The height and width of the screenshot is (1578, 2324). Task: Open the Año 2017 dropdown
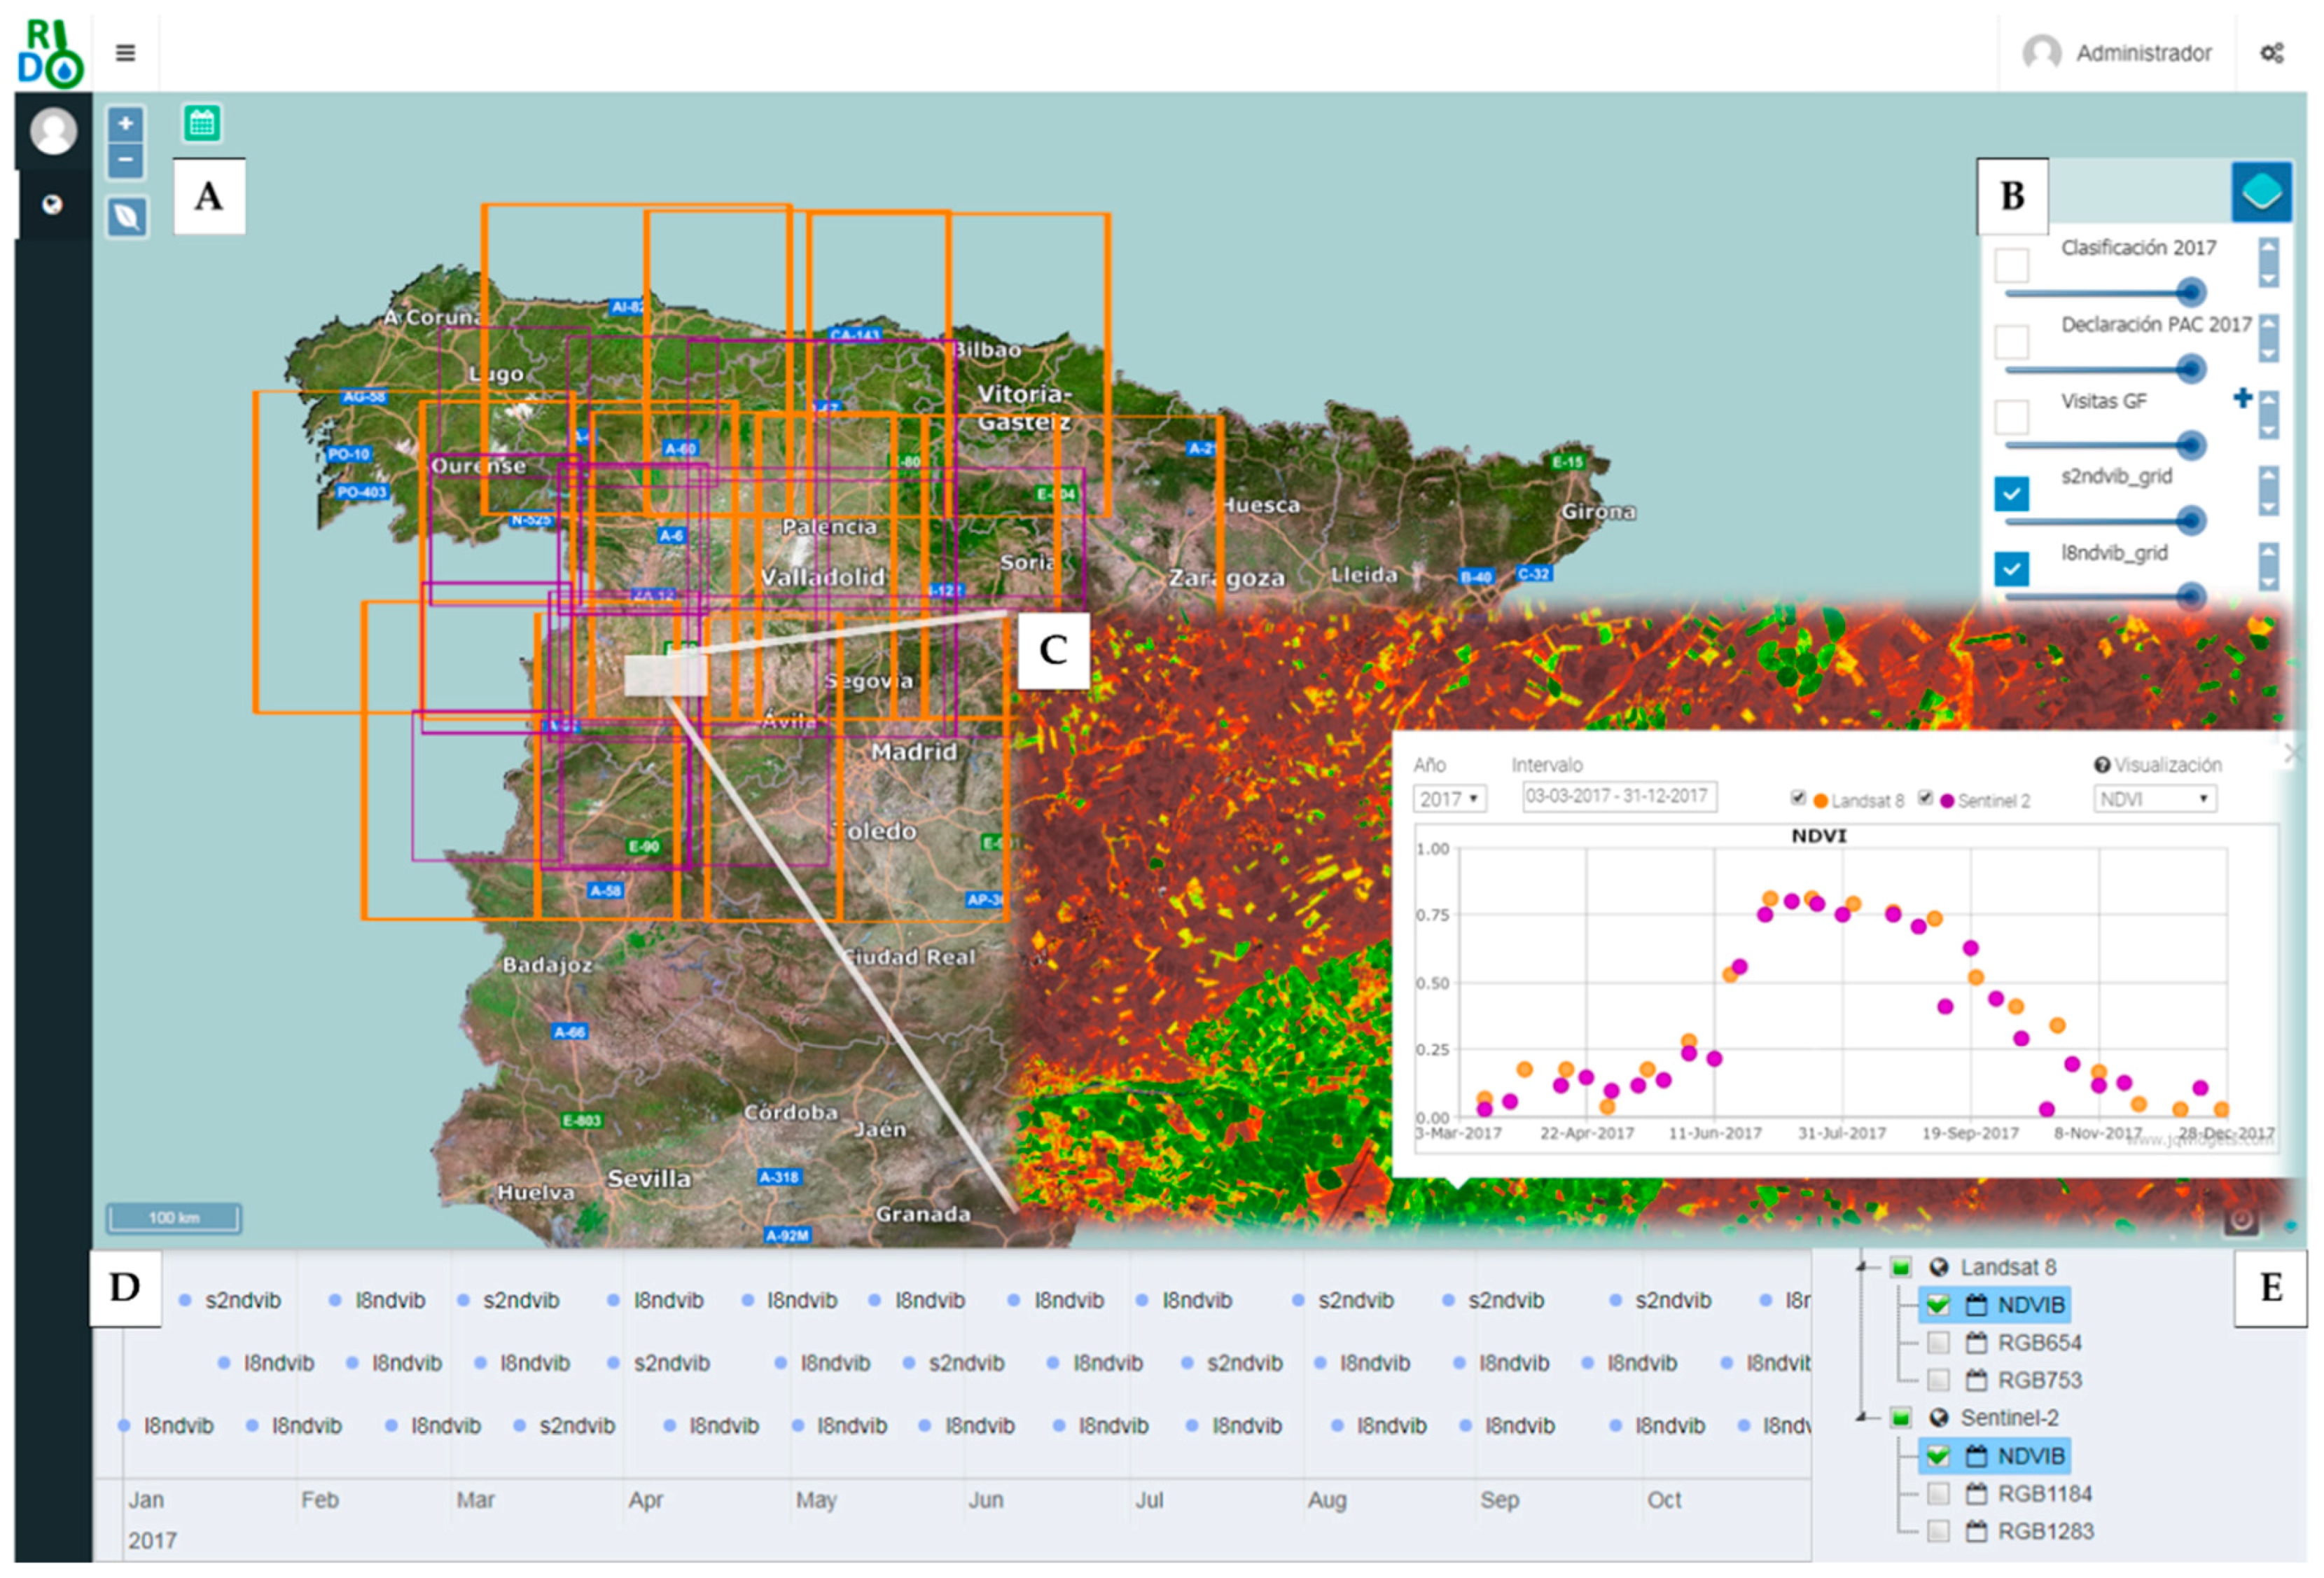click(1449, 799)
